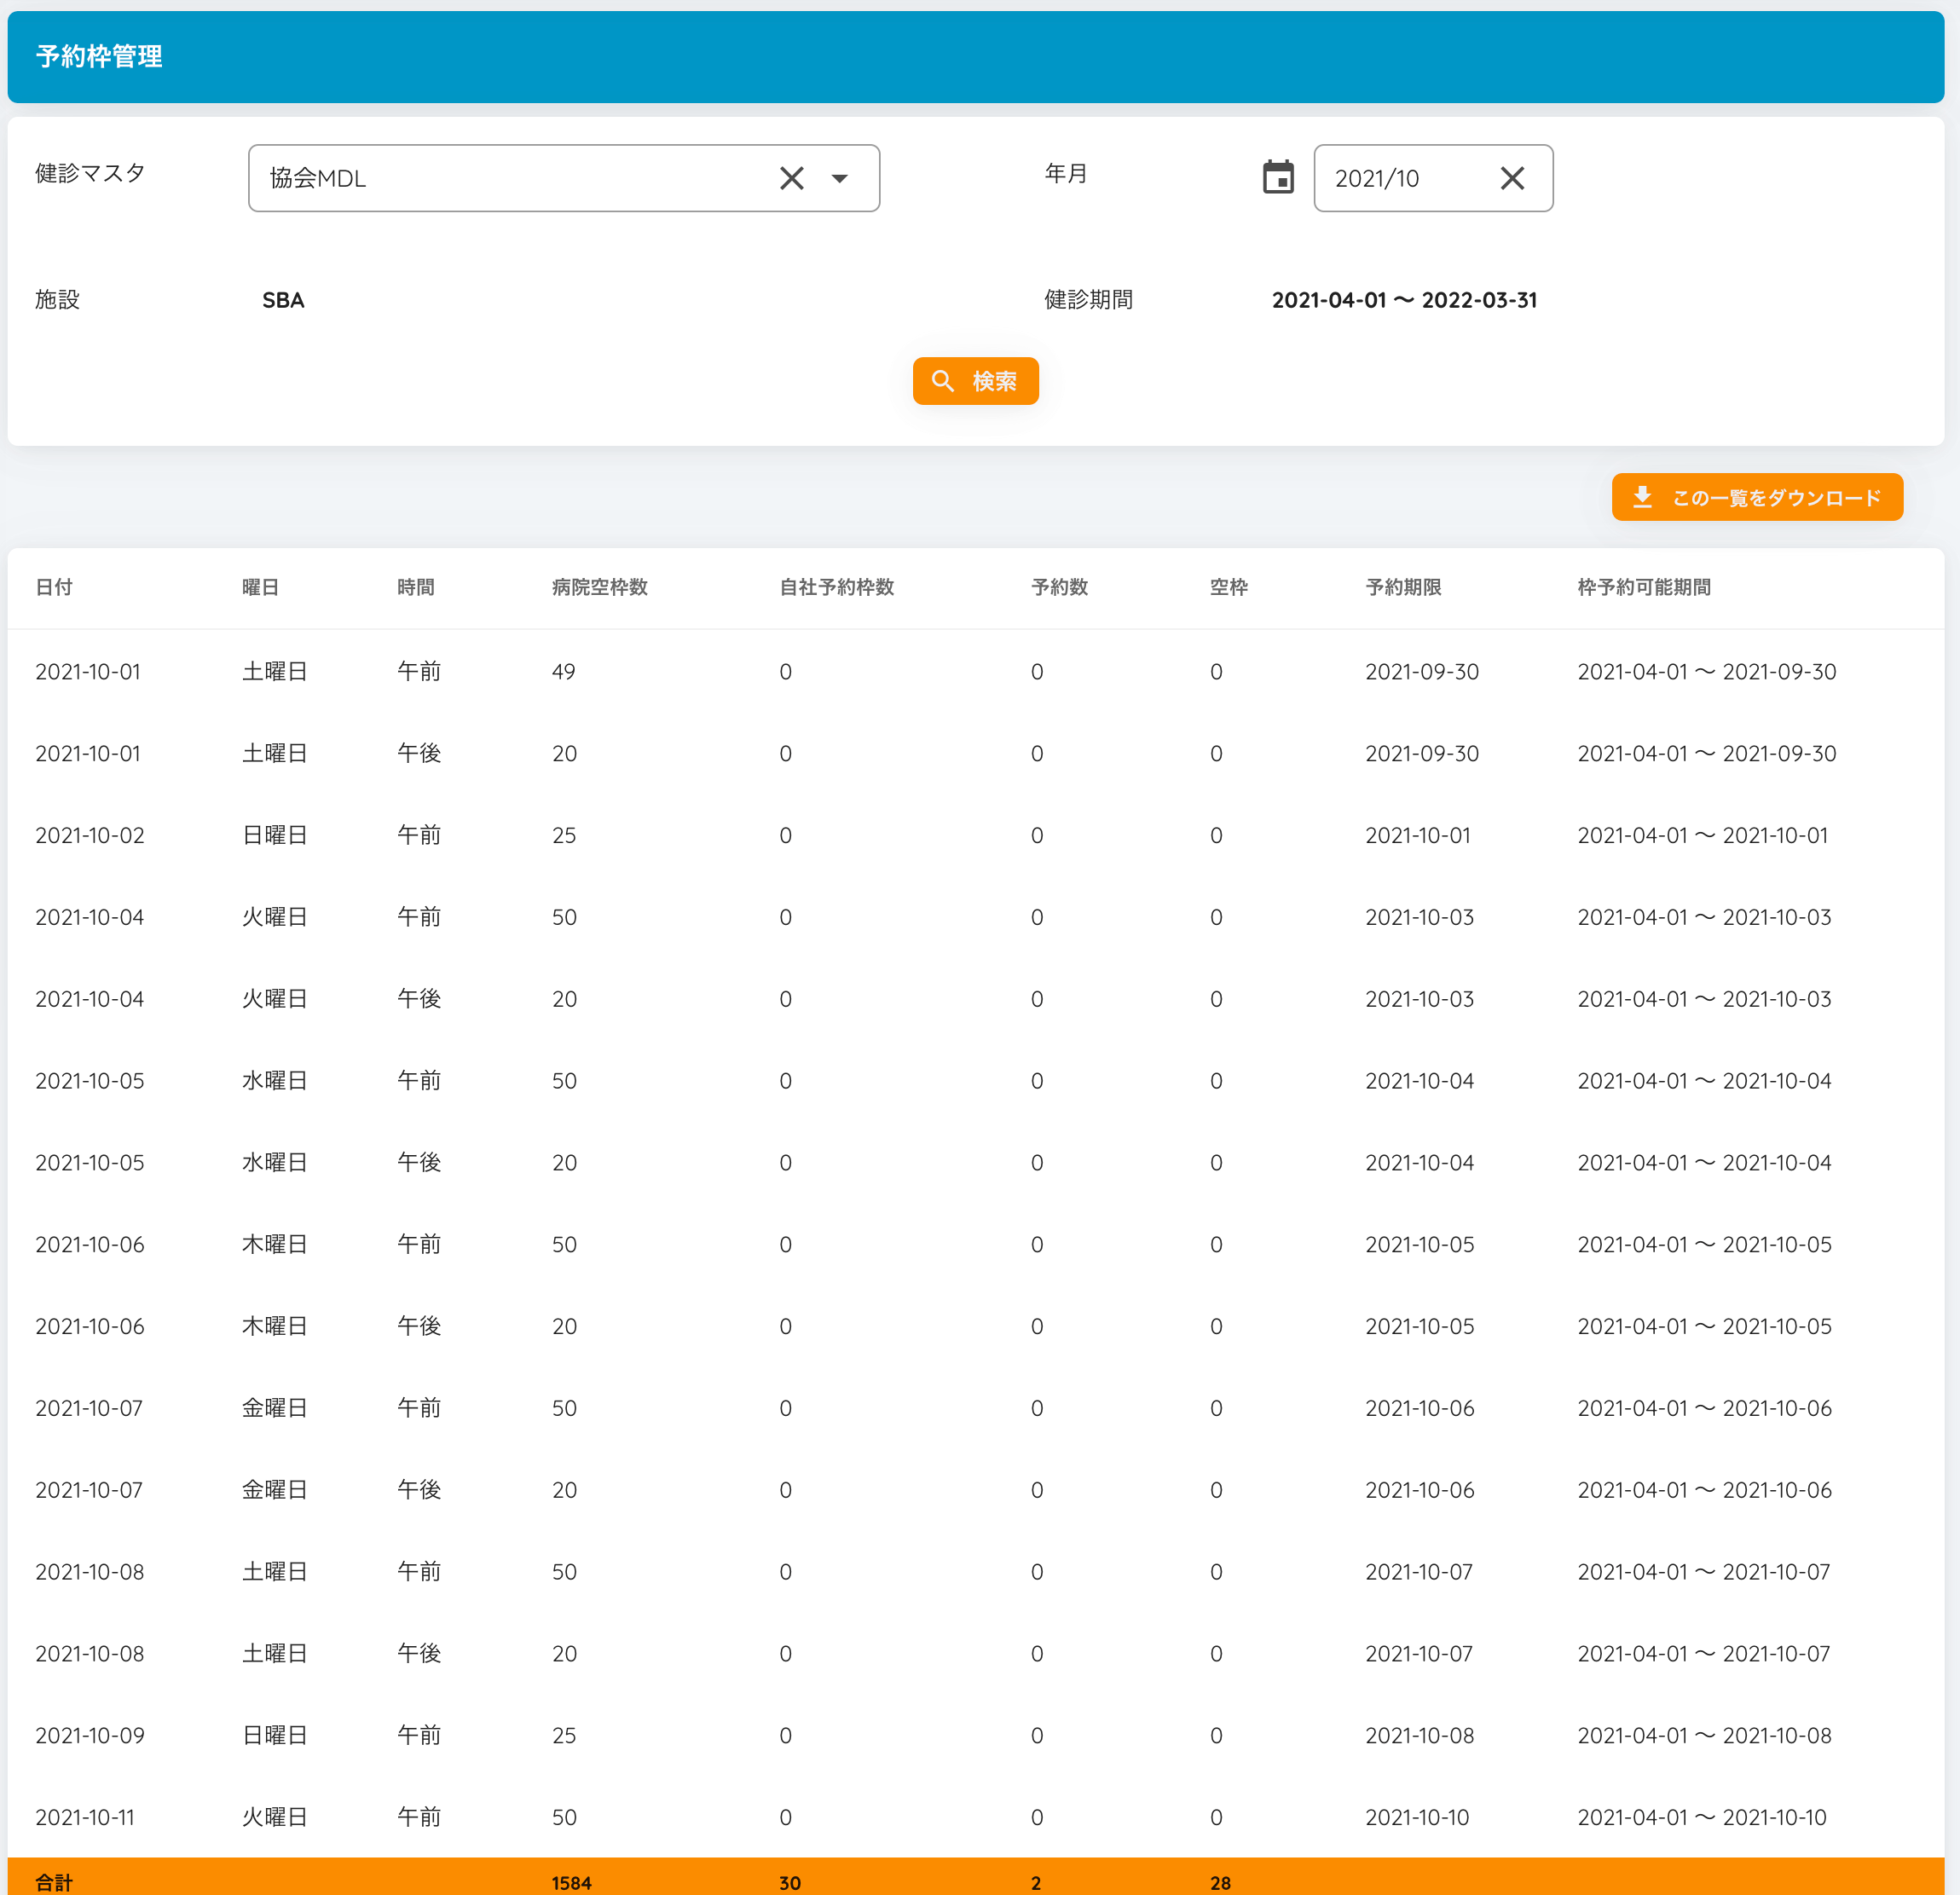1960x1895 pixels.
Task: Click the 日付 column header
Action: 54,587
